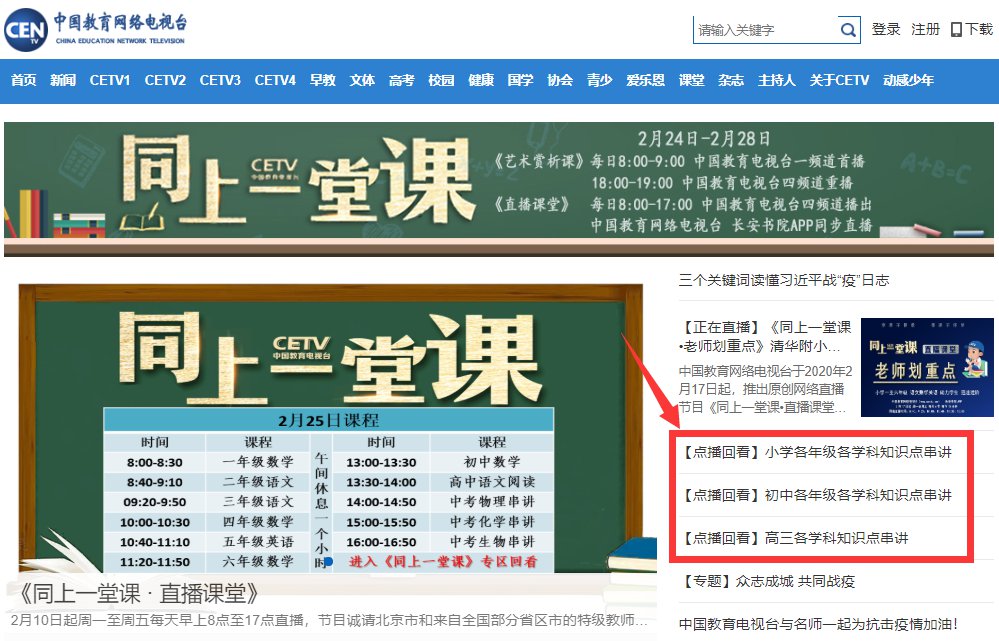Open the CEN TV logo homepage
The height and width of the screenshot is (641, 999).
click(95, 31)
